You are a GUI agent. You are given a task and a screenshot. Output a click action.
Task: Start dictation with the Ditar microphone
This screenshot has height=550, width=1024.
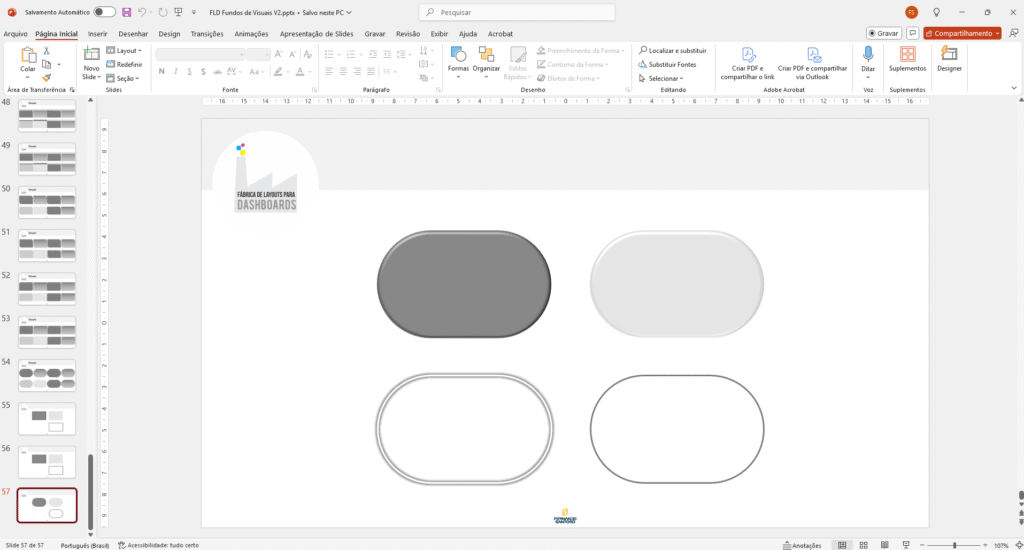point(868,57)
